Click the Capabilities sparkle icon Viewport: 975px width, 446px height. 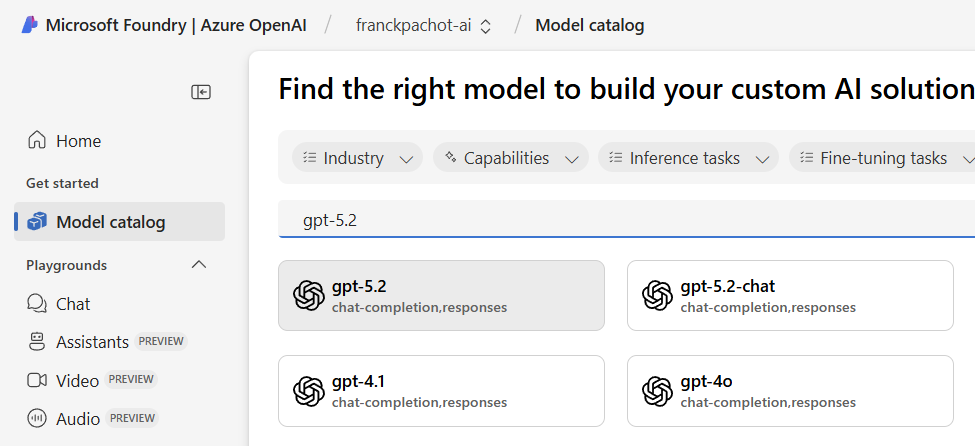(451, 157)
